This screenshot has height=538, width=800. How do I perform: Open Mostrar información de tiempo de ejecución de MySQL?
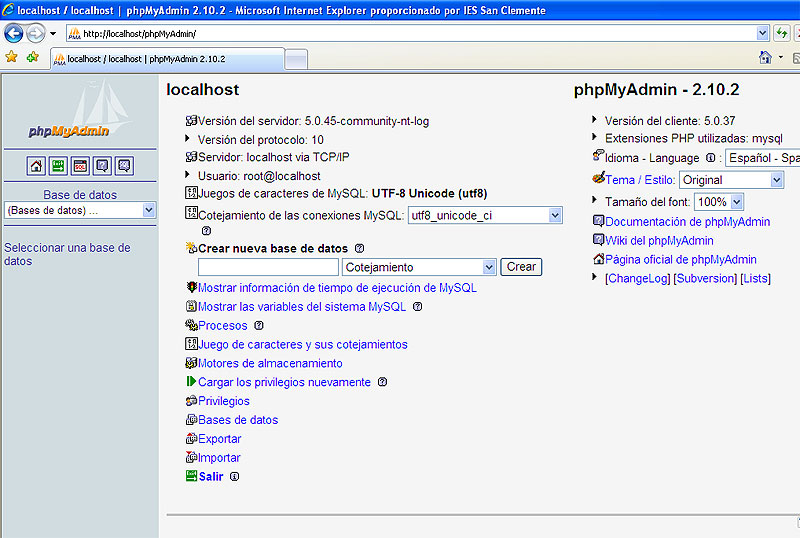tap(337, 288)
